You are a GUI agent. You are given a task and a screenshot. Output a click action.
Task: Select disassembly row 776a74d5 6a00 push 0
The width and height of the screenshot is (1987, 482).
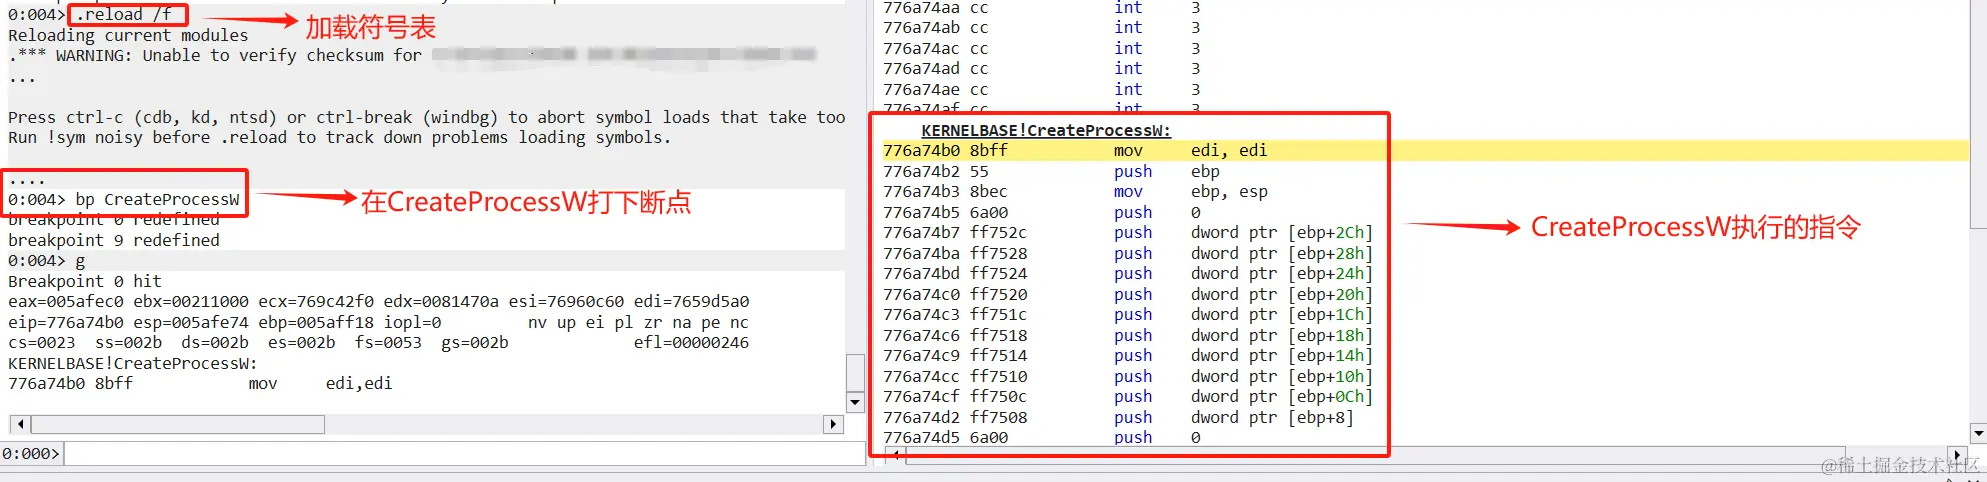click(x=1042, y=437)
